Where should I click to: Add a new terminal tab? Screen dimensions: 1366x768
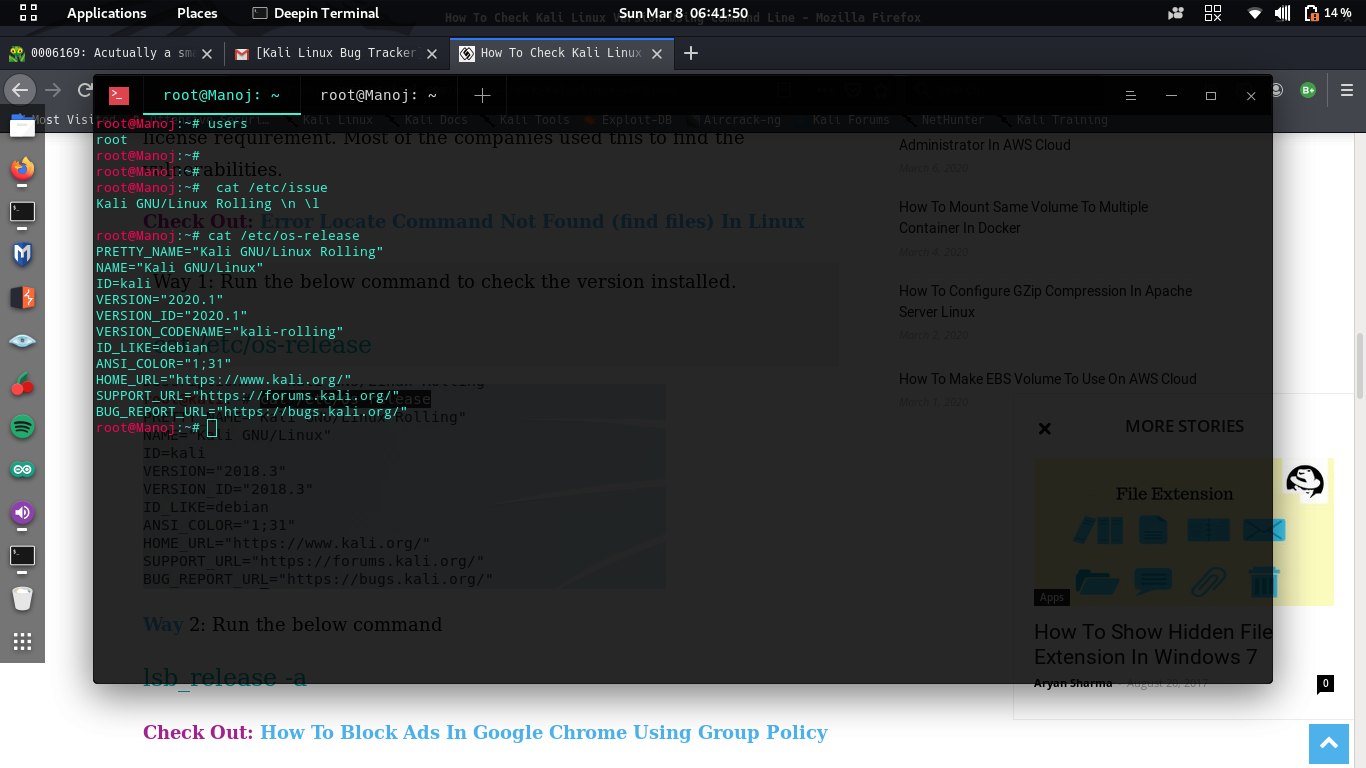(482, 96)
